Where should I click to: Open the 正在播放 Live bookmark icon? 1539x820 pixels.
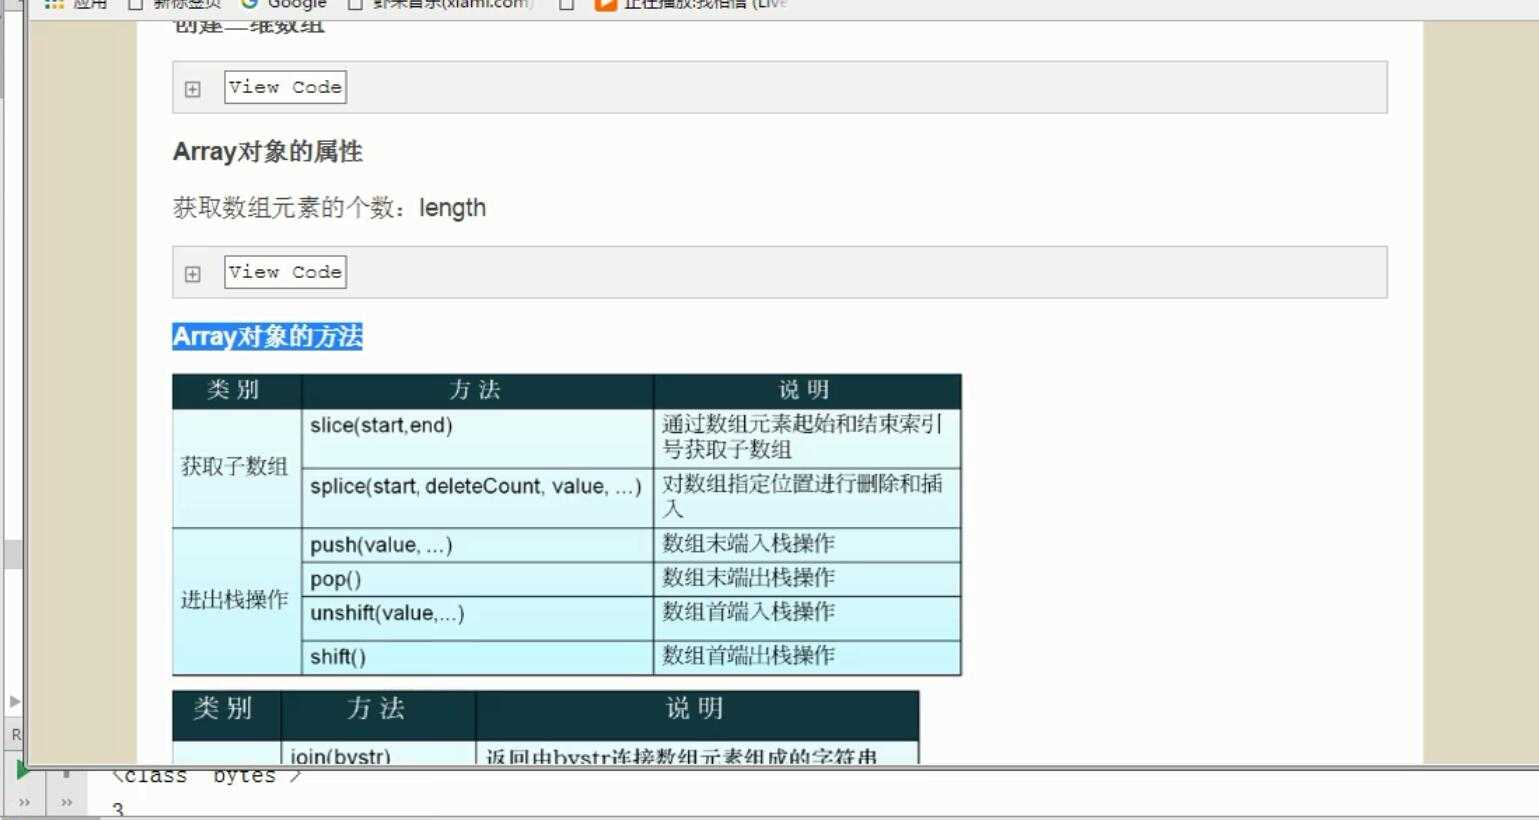[x=604, y=4]
